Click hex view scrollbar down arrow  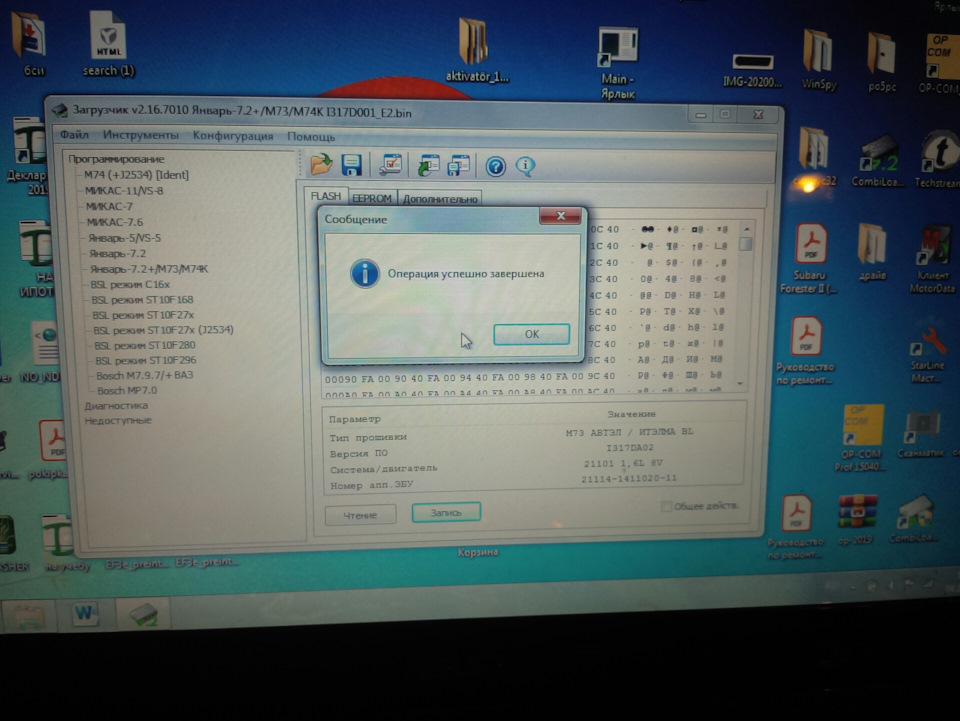tap(740, 384)
